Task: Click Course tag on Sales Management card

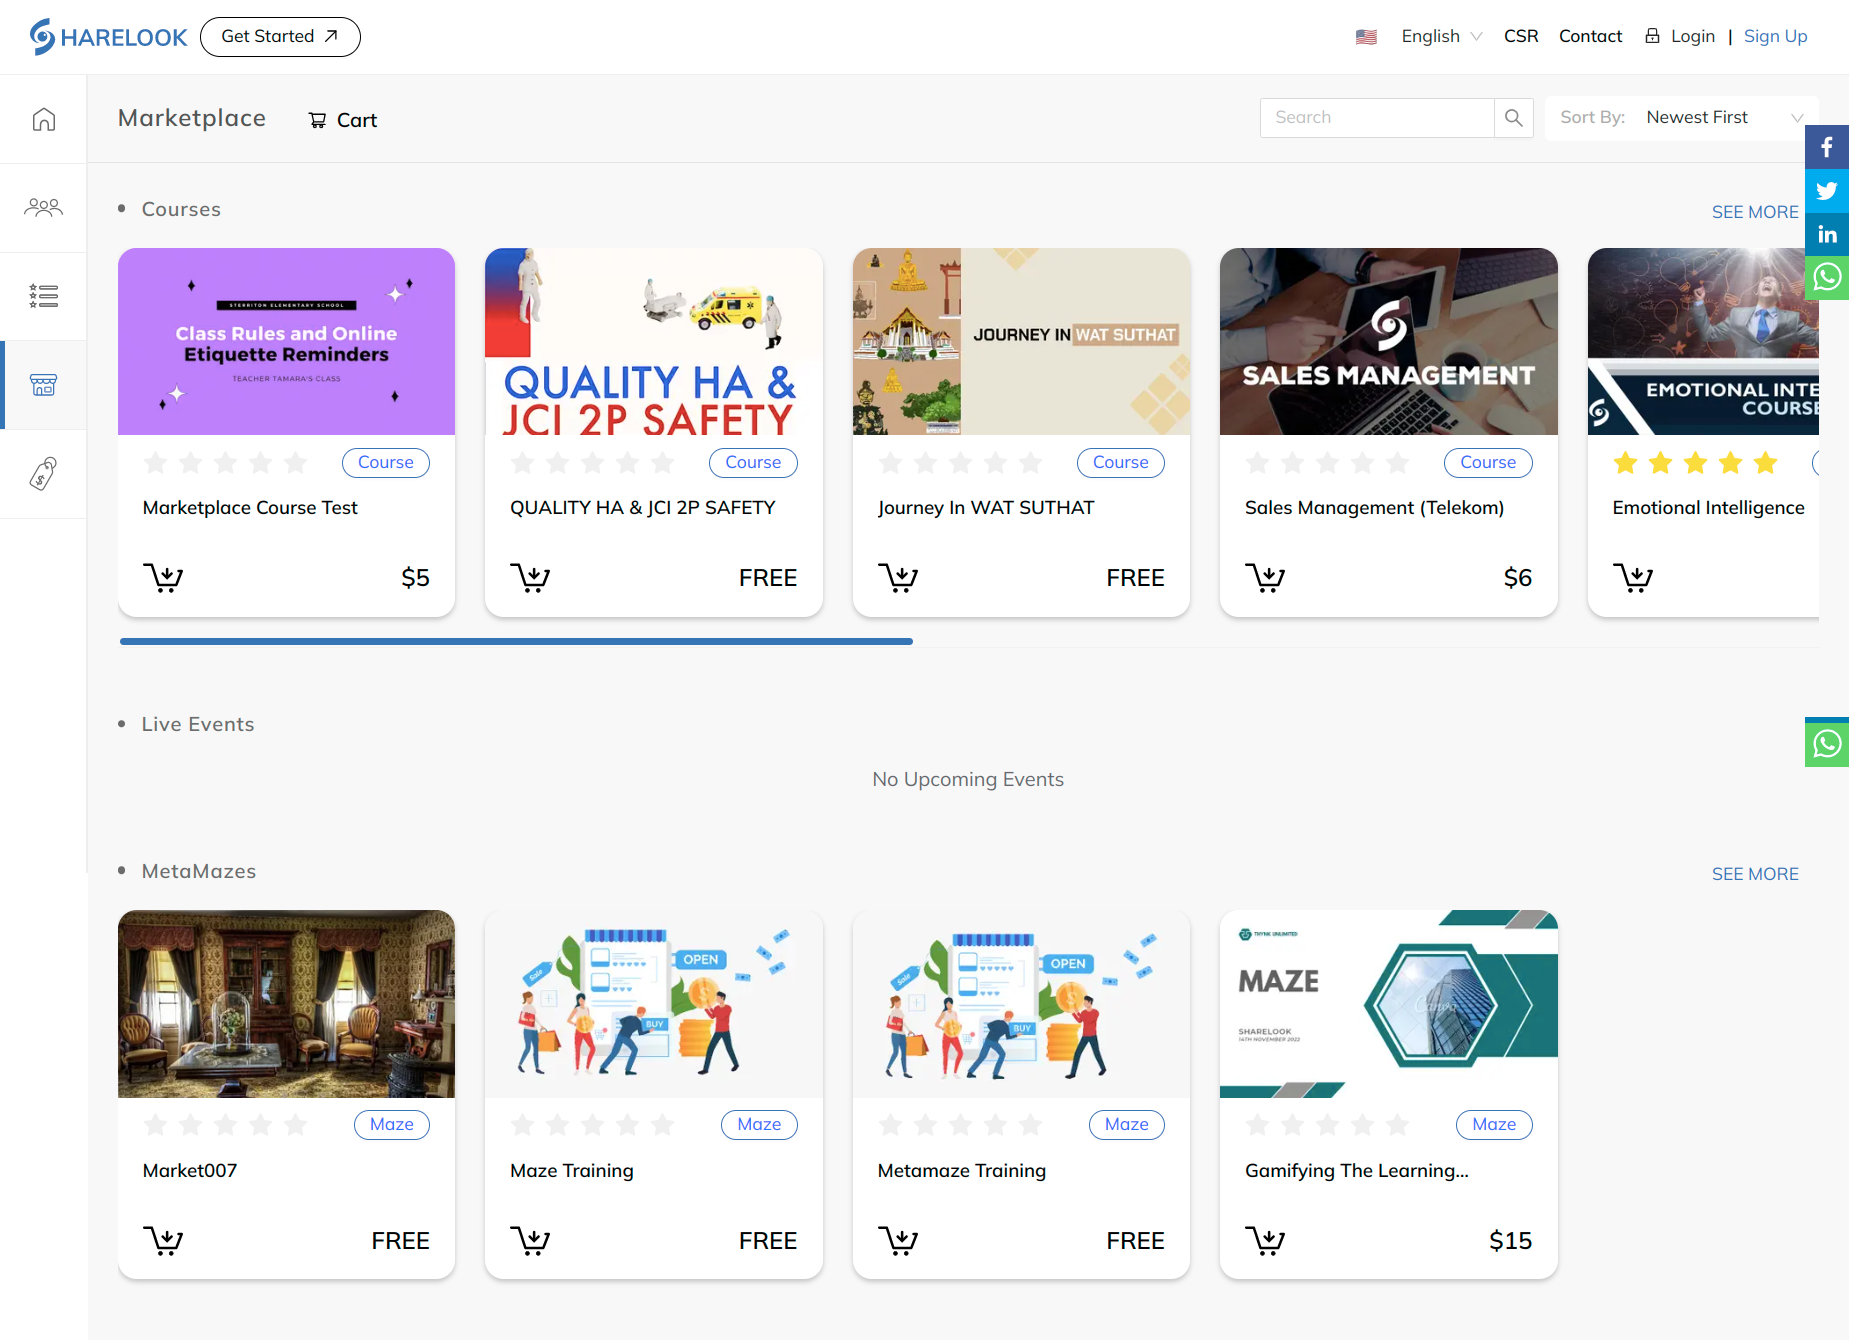Action: click(x=1488, y=463)
